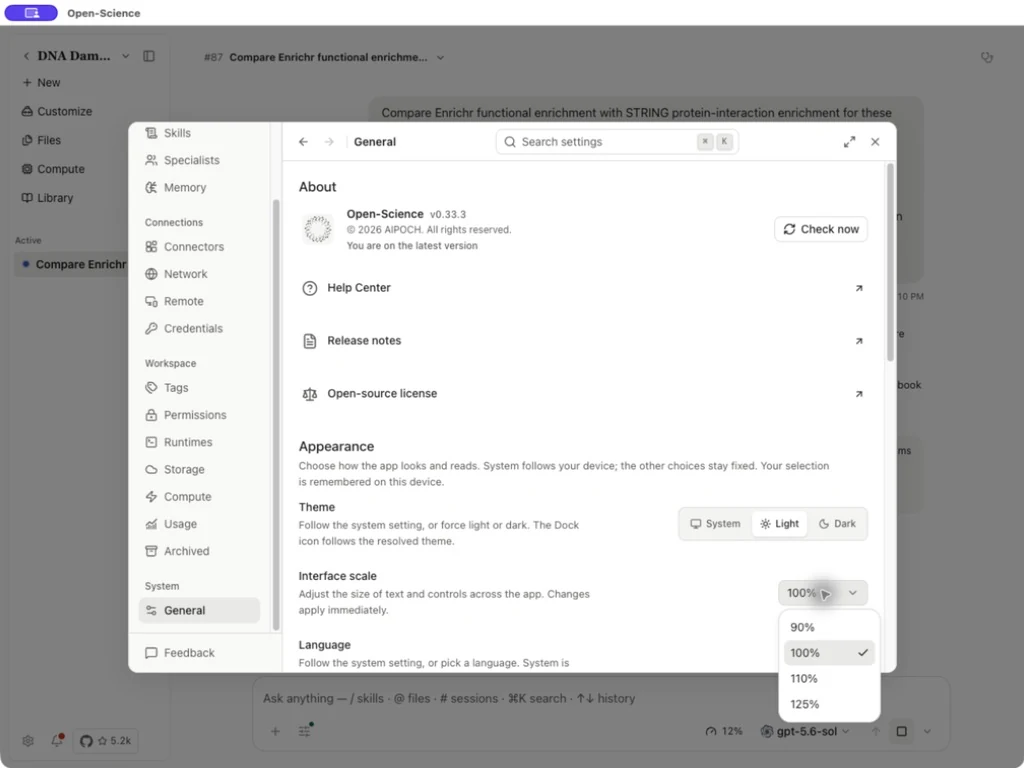Select System theme option
This screenshot has width=1024, height=768.
(716, 524)
